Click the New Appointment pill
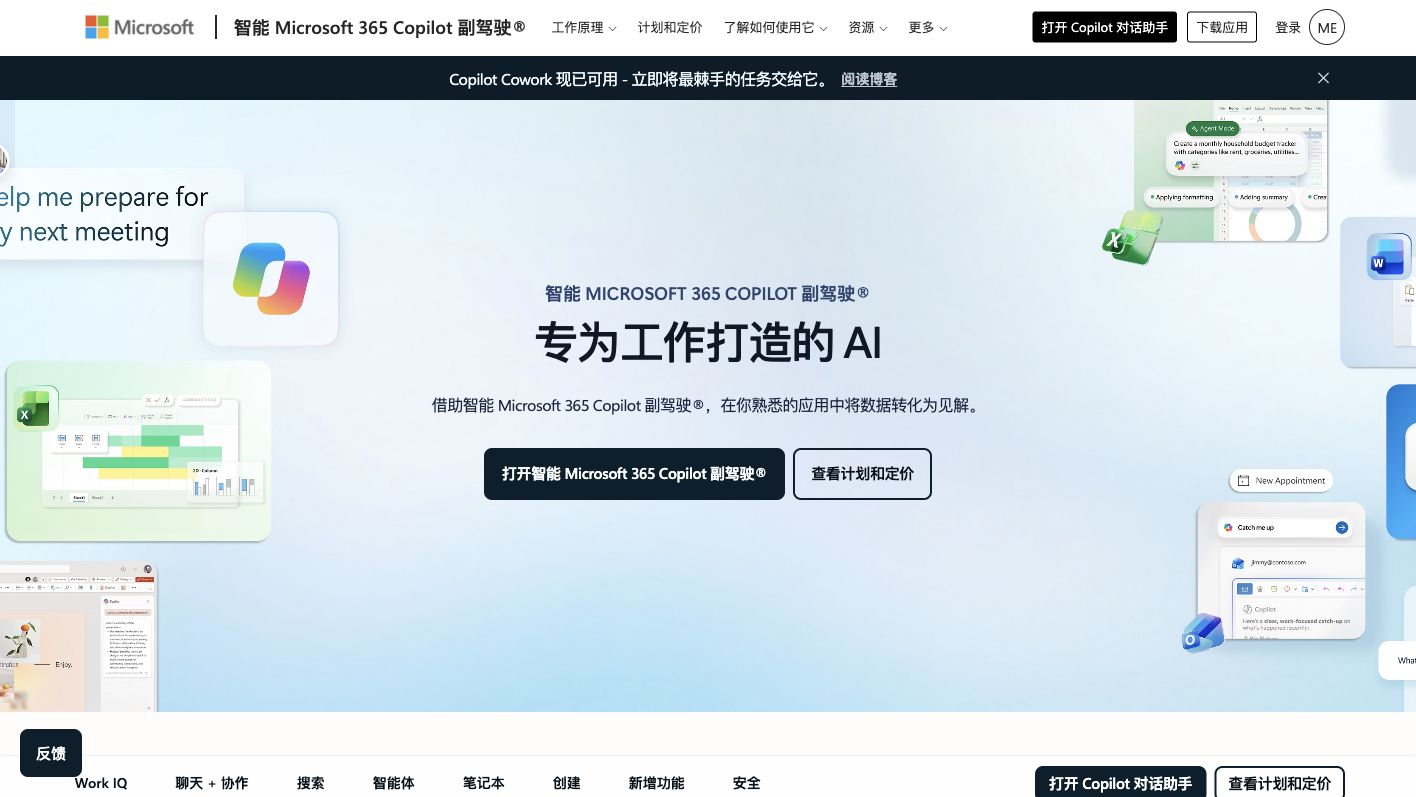The image size is (1416, 797). 1281,481
